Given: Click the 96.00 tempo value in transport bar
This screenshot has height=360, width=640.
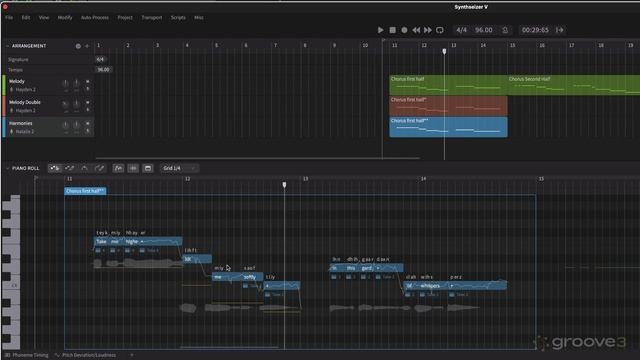Looking at the screenshot, I should point(484,30).
